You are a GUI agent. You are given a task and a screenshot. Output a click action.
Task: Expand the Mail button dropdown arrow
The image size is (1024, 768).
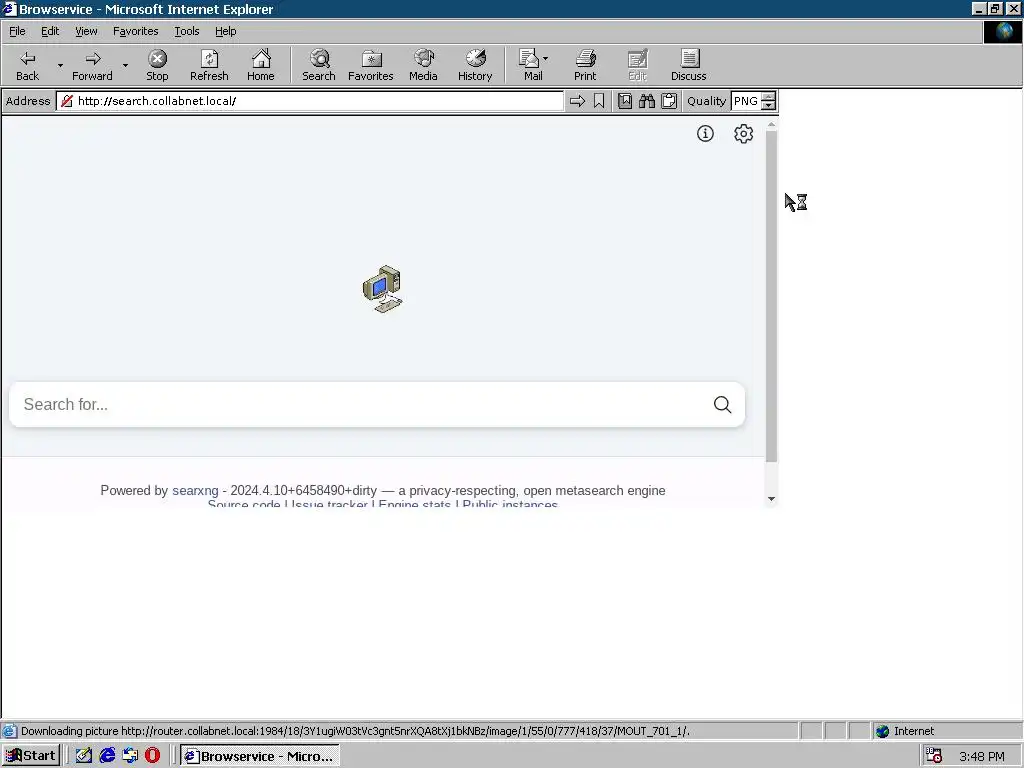click(x=545, y=59)
